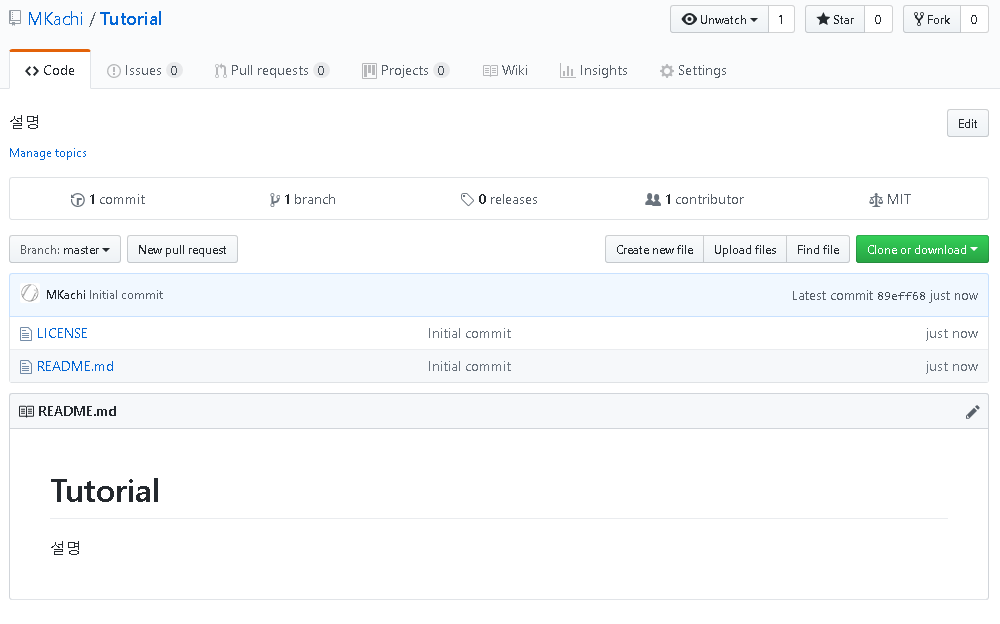The width and height of the screenshot is (1000, 624).
Task: Open the MIT license link
Action: pos(890,200)
